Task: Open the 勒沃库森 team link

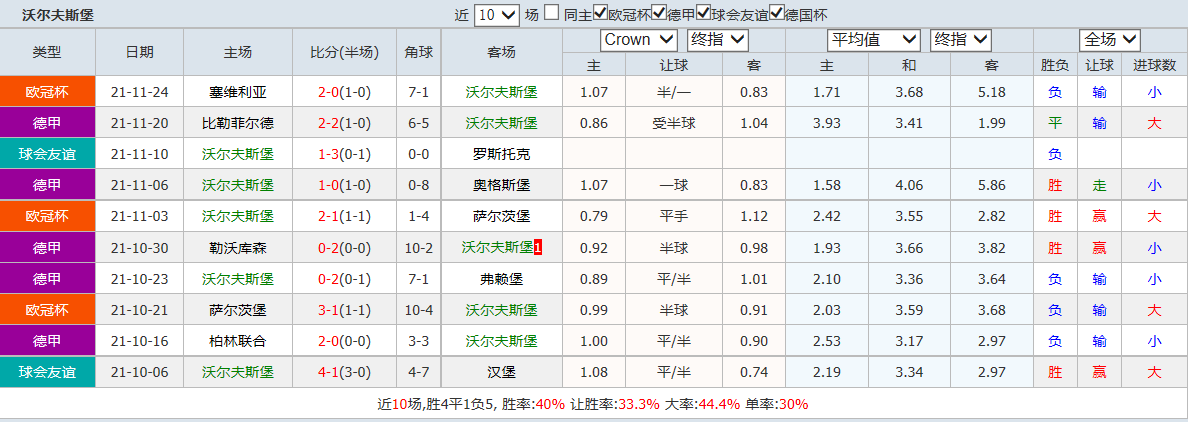Action: (x=238, y=247)
